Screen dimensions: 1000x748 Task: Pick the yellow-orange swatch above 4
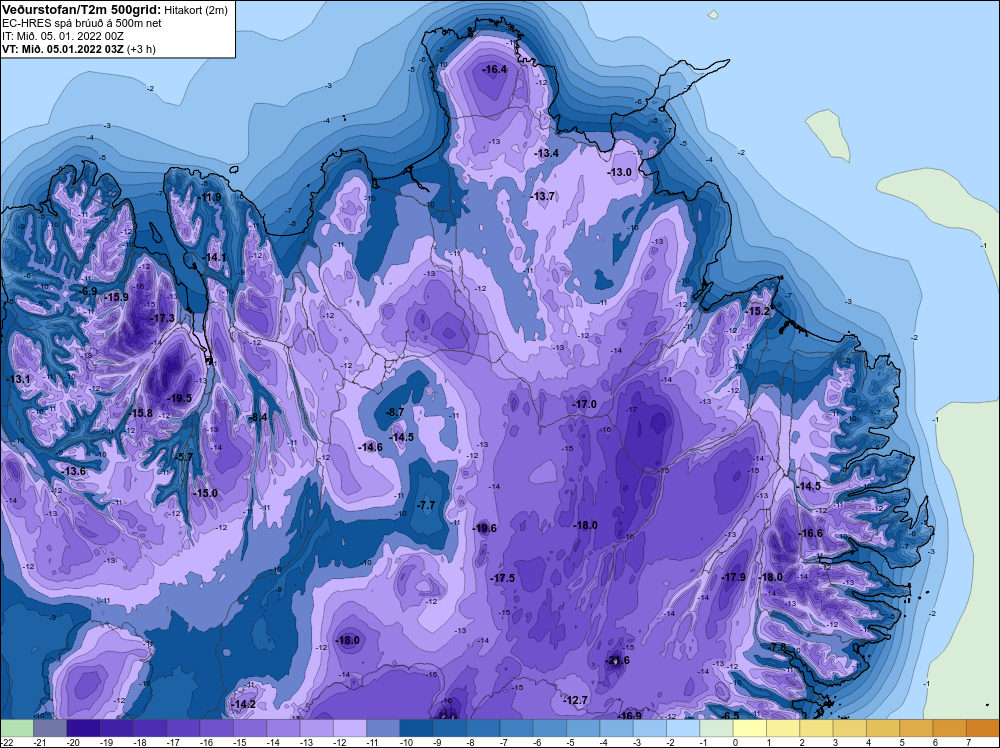point(883,728)
